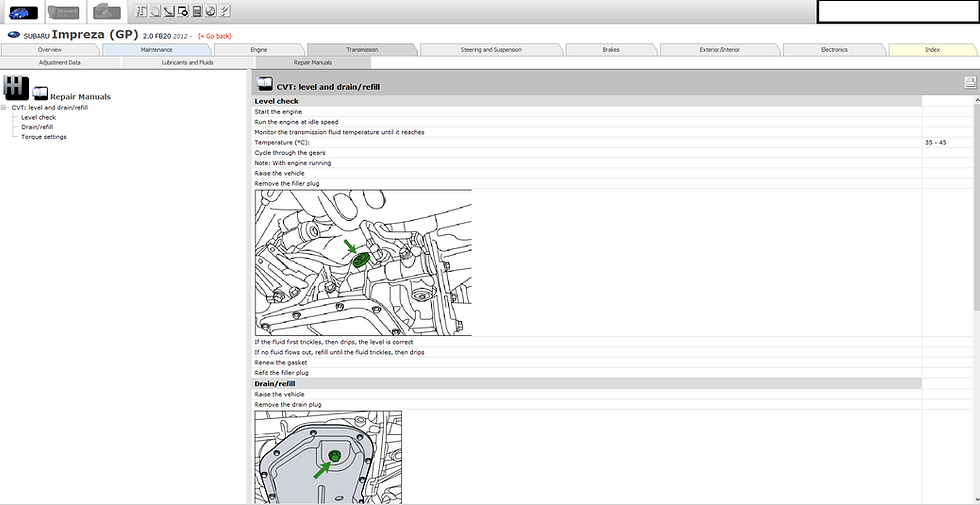Click the 'Cycle through the gears' row
Image resolution: width=980 pixels, height=505 pixels.
pos(587,152)
